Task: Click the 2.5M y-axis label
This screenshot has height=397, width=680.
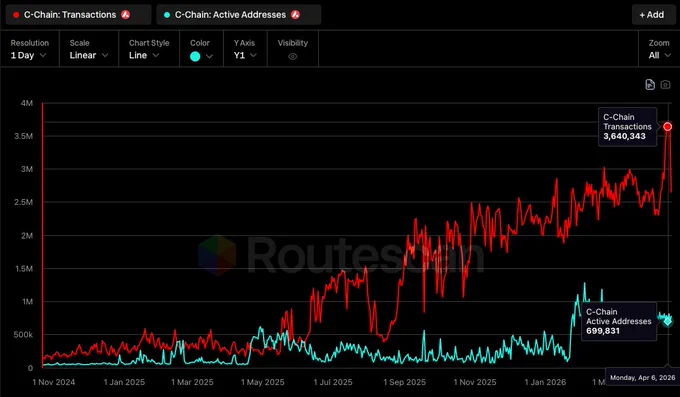Action: click(x=23, y=202)
